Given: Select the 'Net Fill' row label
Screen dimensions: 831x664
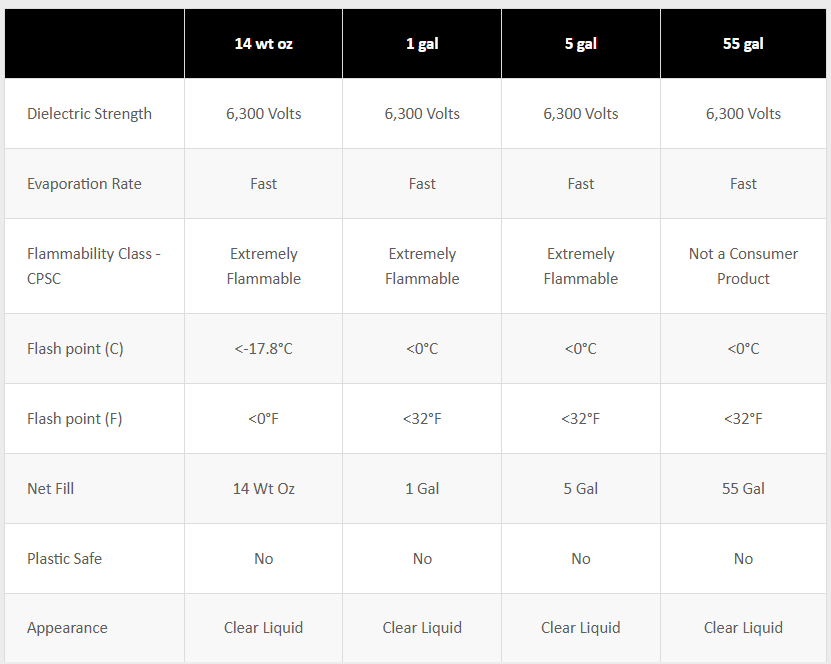Looking at the screenshot, I should [51, 489].
